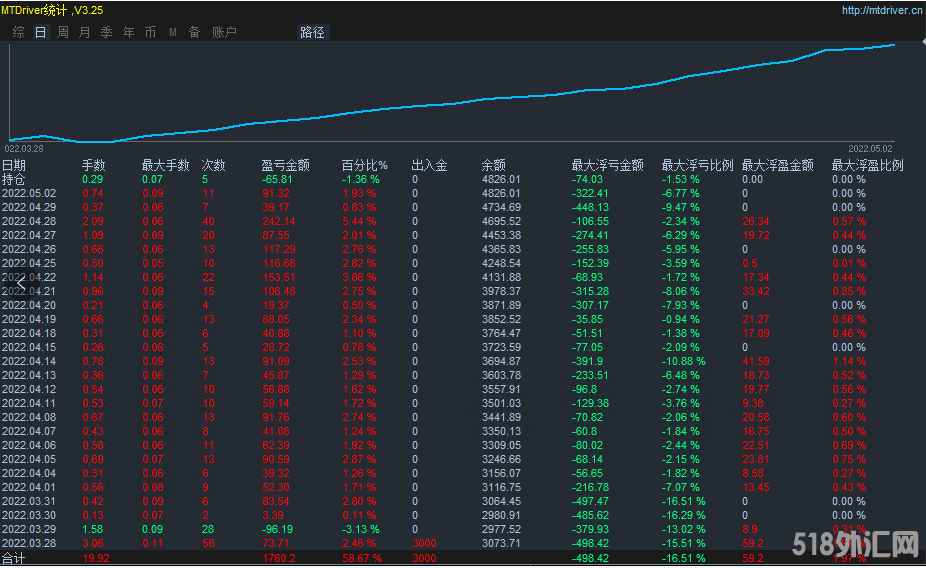
Task: Click the 路径 path button
Action: coord(312,32)
